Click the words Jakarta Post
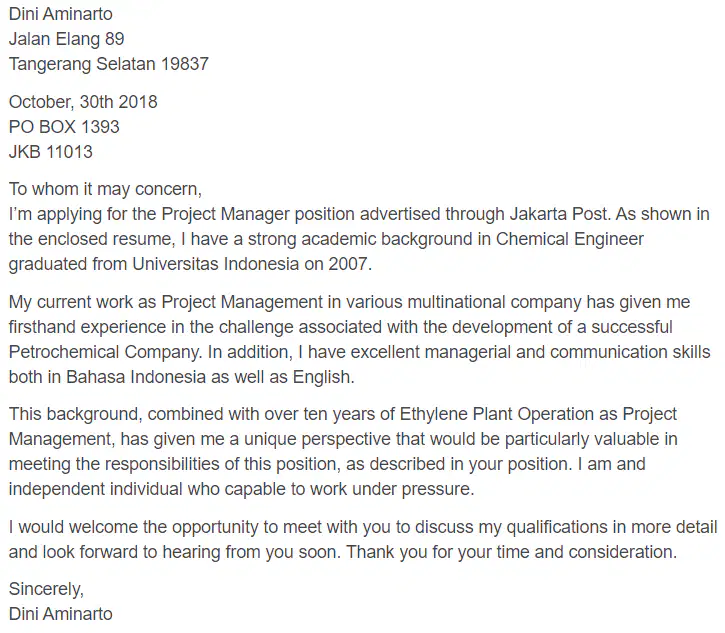Screen dimensions: 725x633 [x=559, y=214]
